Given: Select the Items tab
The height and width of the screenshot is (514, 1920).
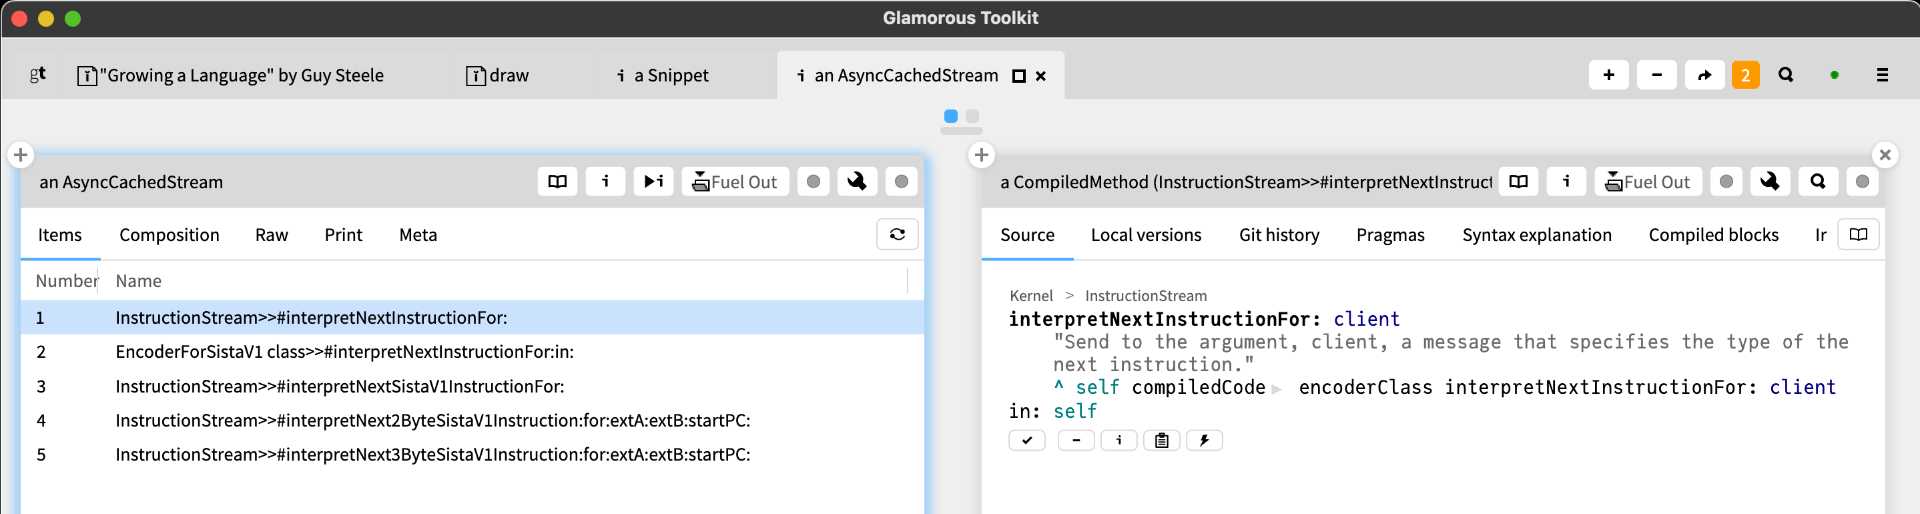Looking at the screenshot, I should [x=60, y=235].
